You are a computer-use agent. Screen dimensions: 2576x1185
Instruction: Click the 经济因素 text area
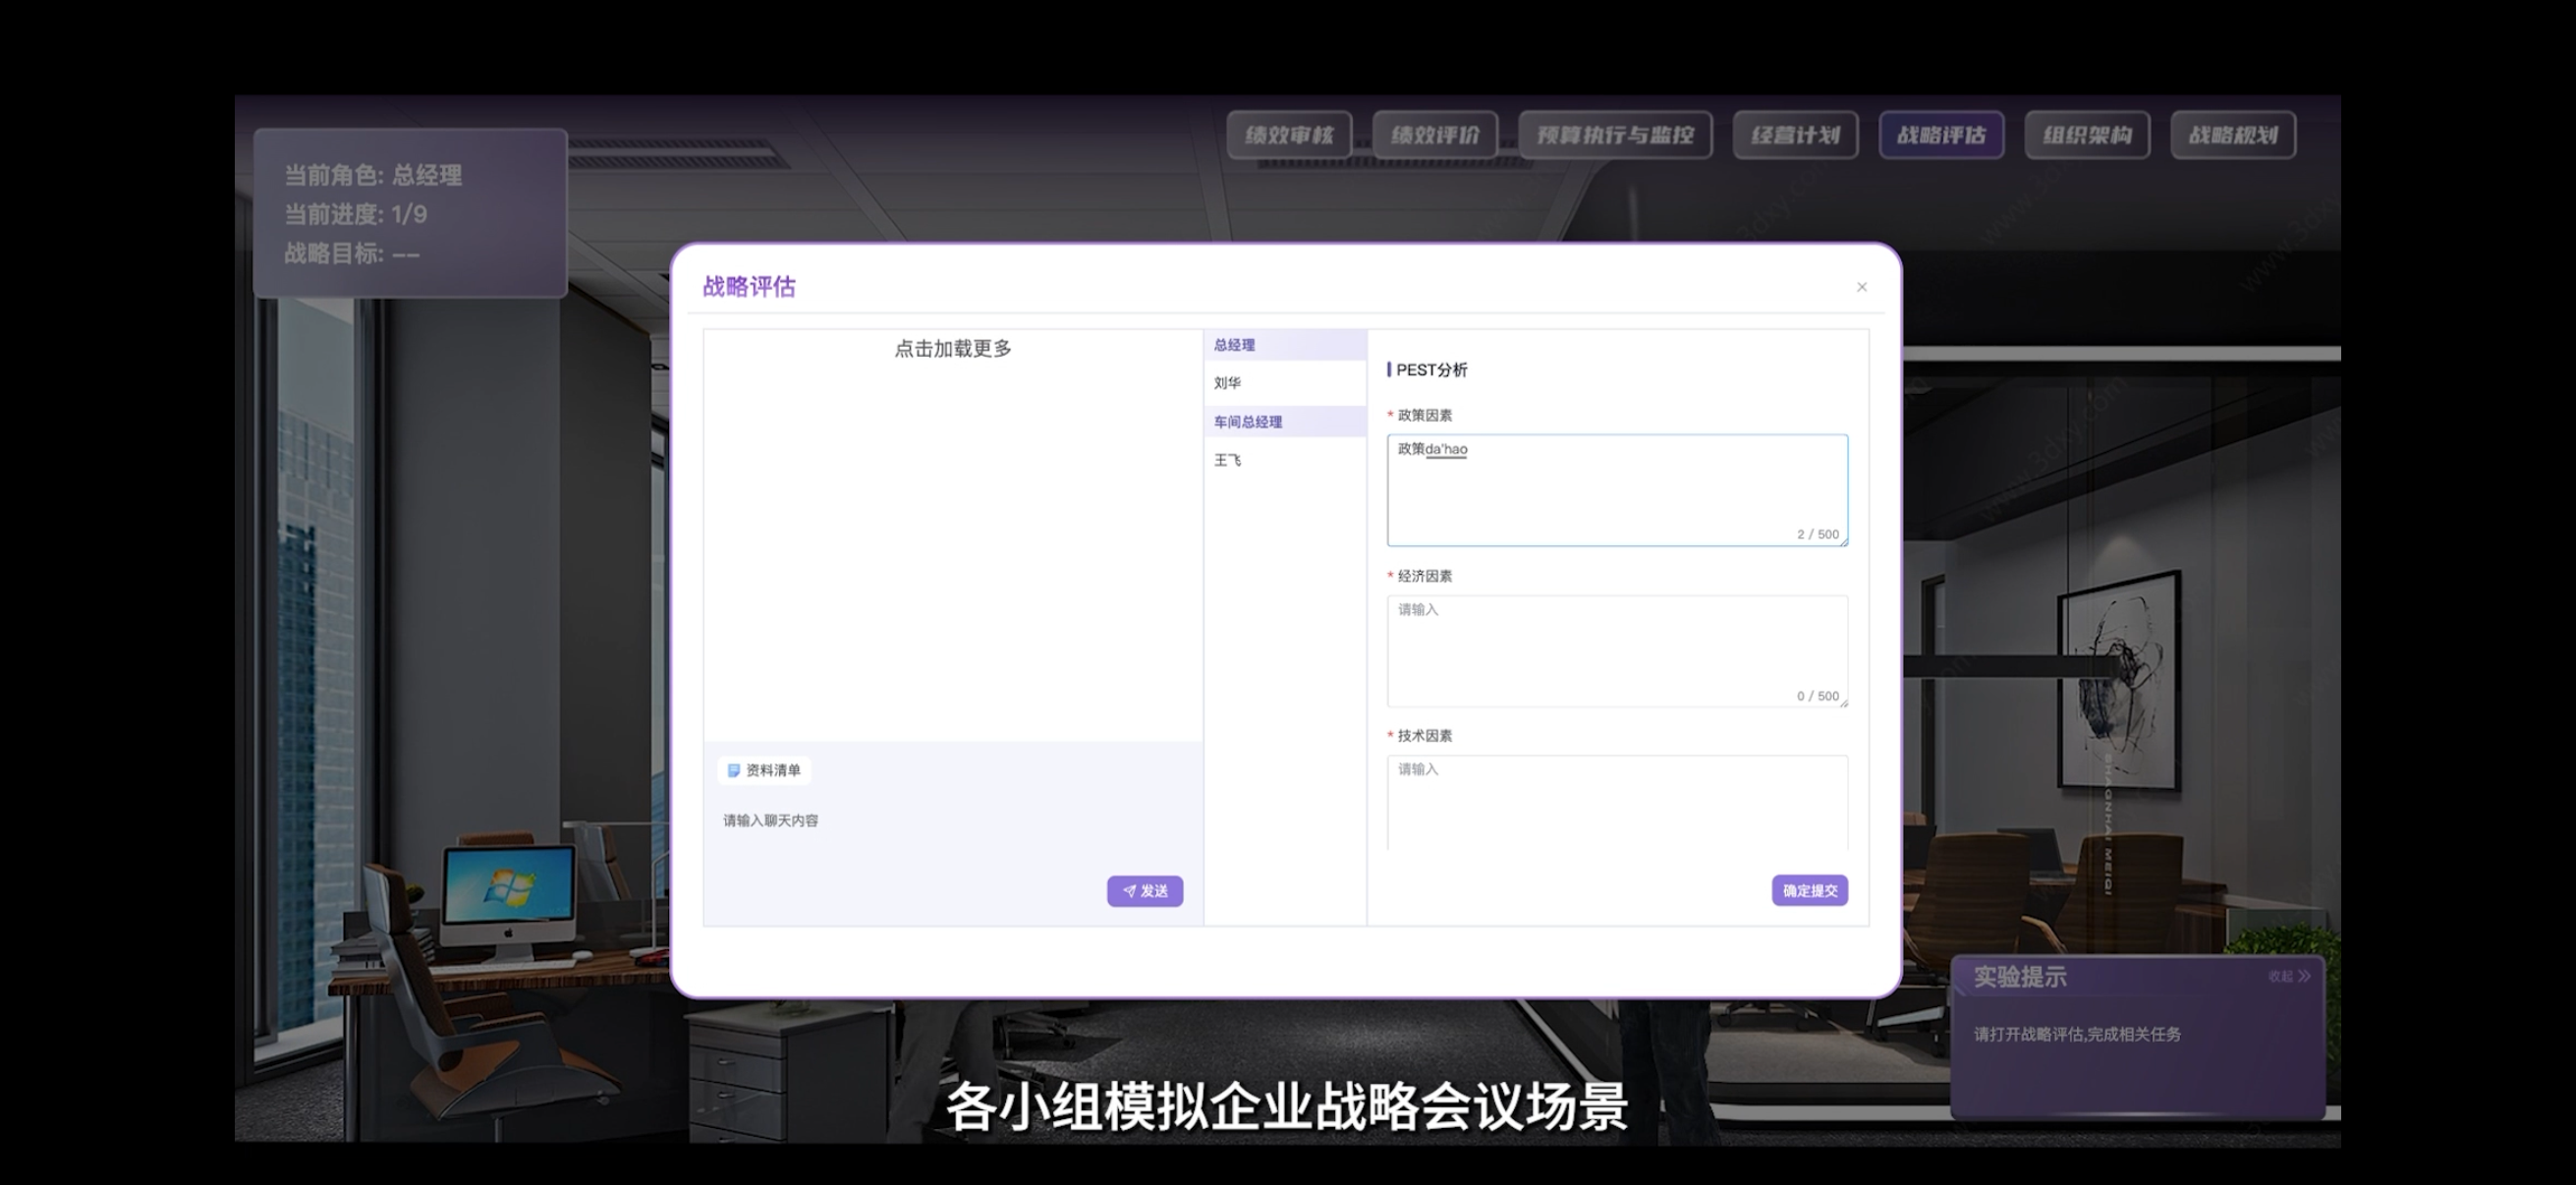(1617, 651)
